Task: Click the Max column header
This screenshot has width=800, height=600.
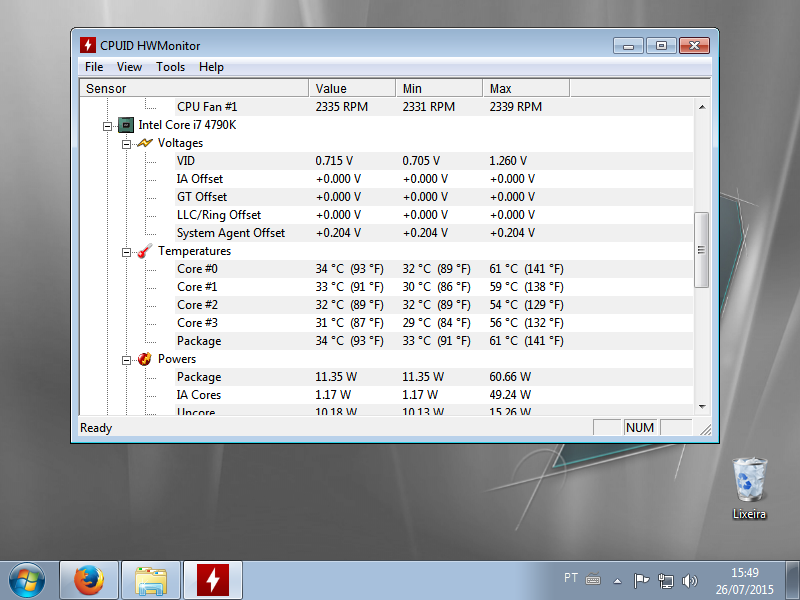Action: 526,88
